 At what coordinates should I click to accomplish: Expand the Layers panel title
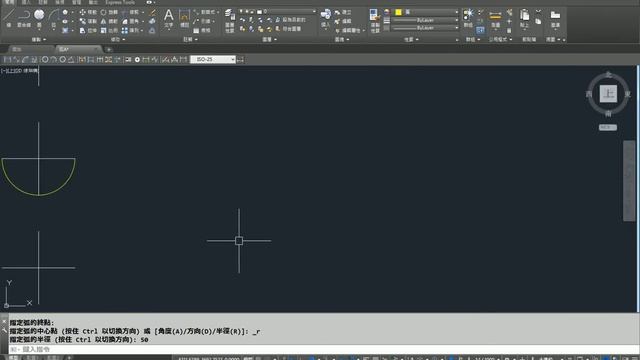[269, 40]
